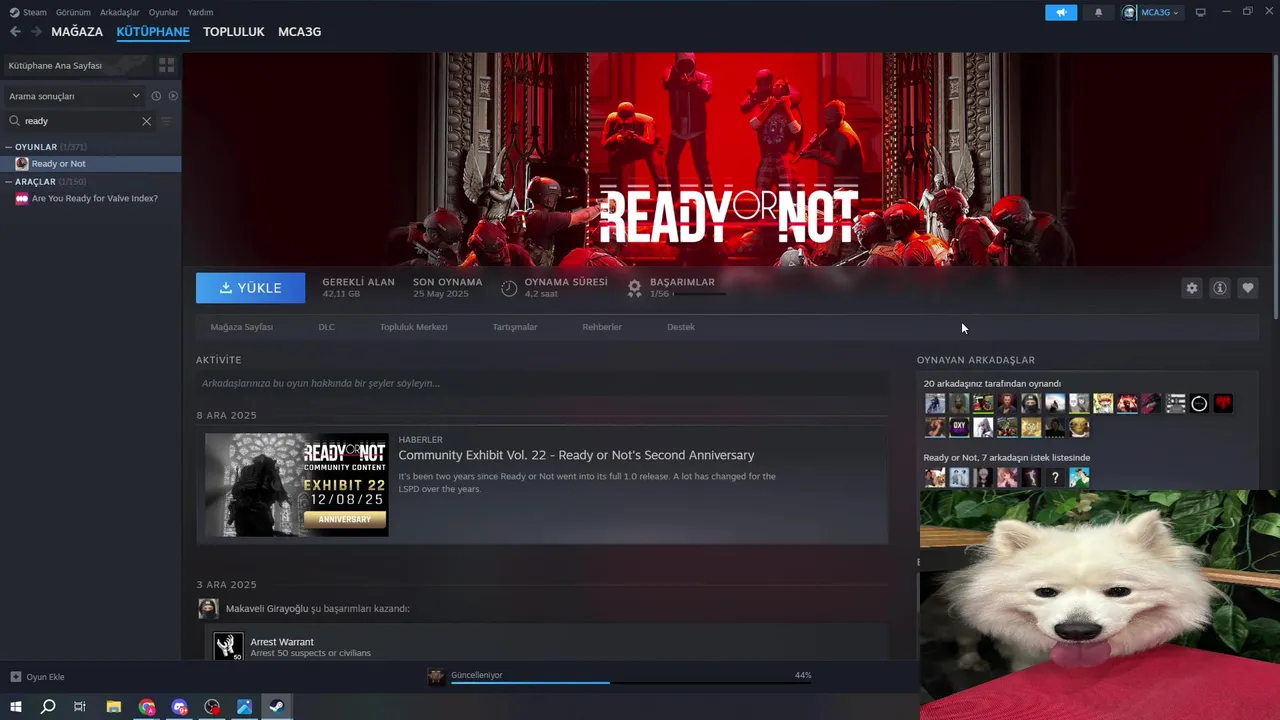Open Topluluk Merkezi link
This screenshot has width=1280, height=720.
(414, 327)
